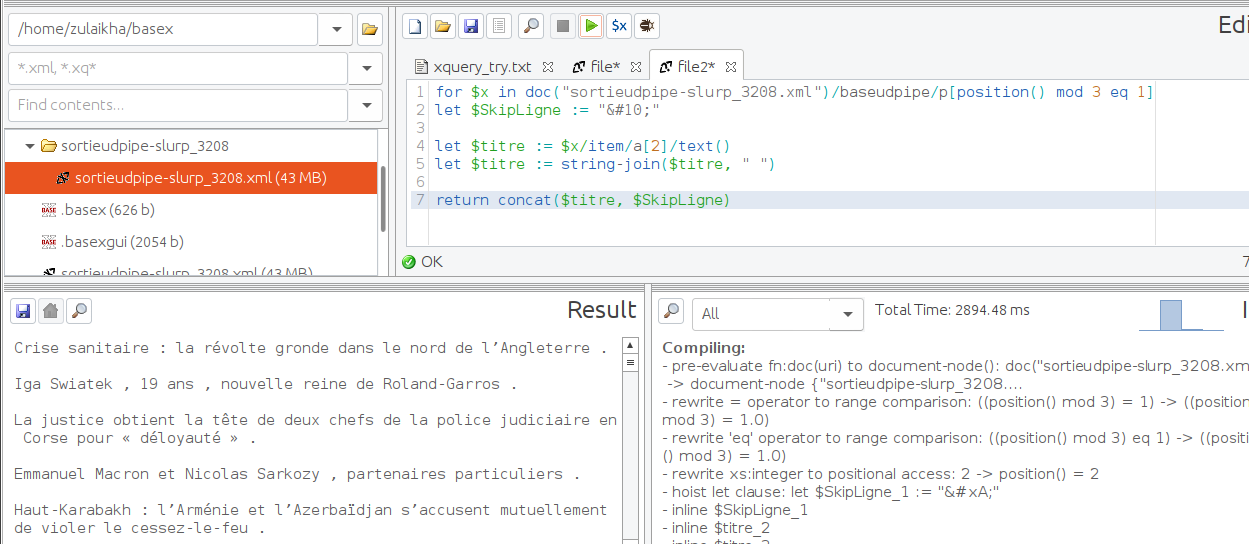Open the file filter dropdown

(365, 68)
